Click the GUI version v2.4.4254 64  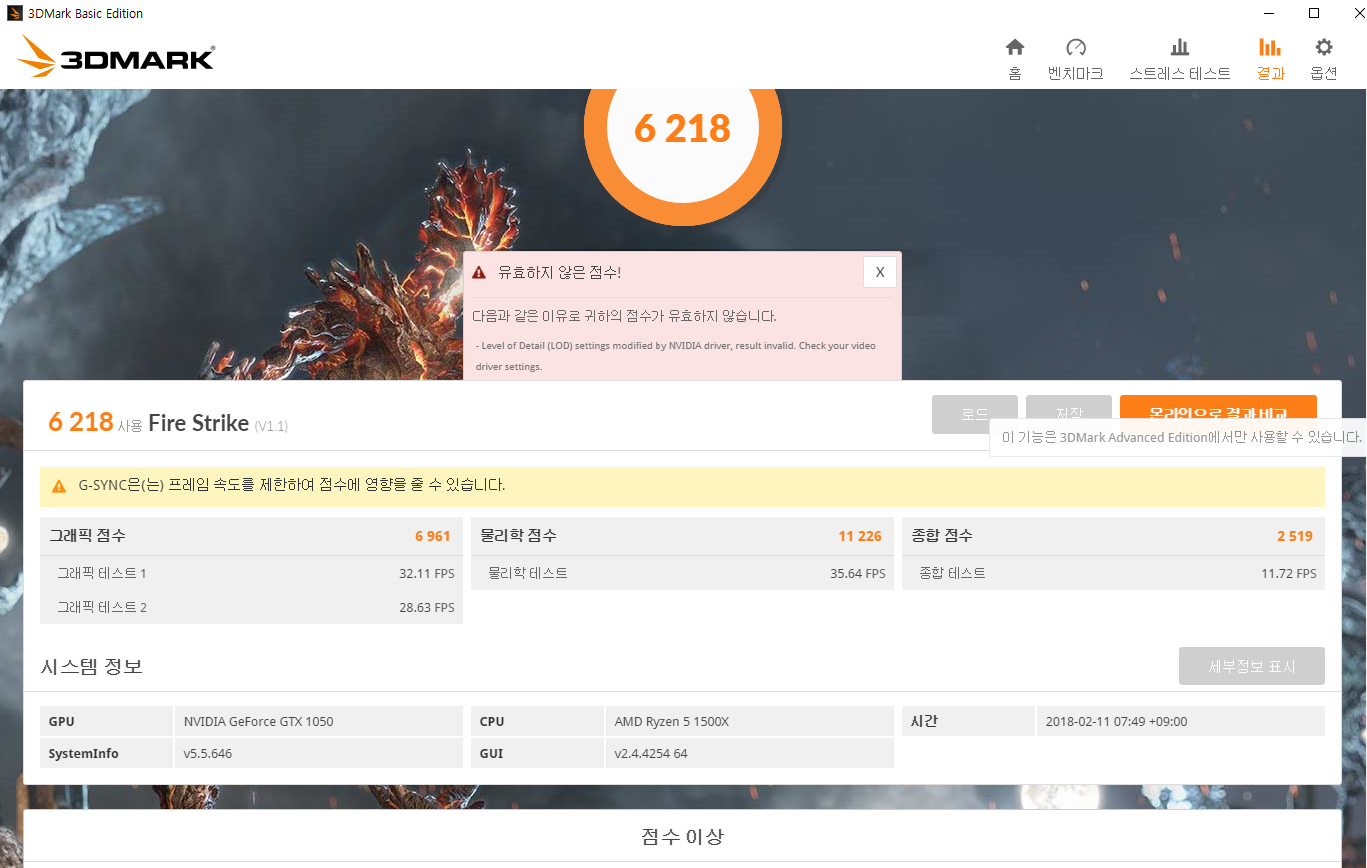(651, 753)
